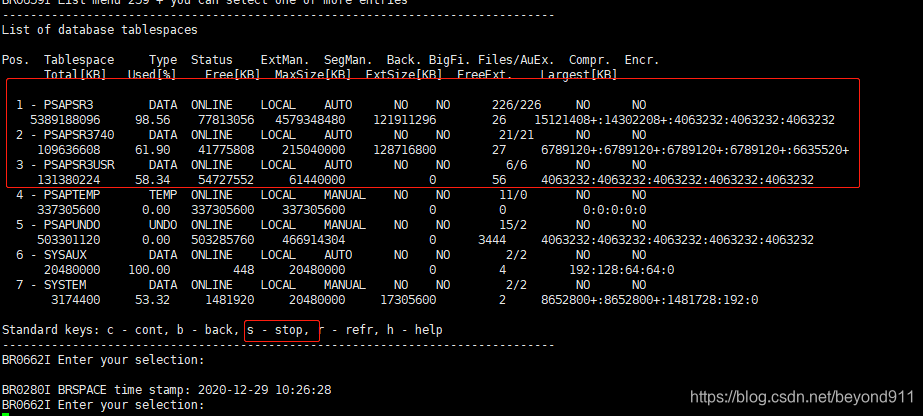Click PSAPUNDO total value 503301120
Image resolution: width=923 pixels, height=416 pixels.
point(68,240)
